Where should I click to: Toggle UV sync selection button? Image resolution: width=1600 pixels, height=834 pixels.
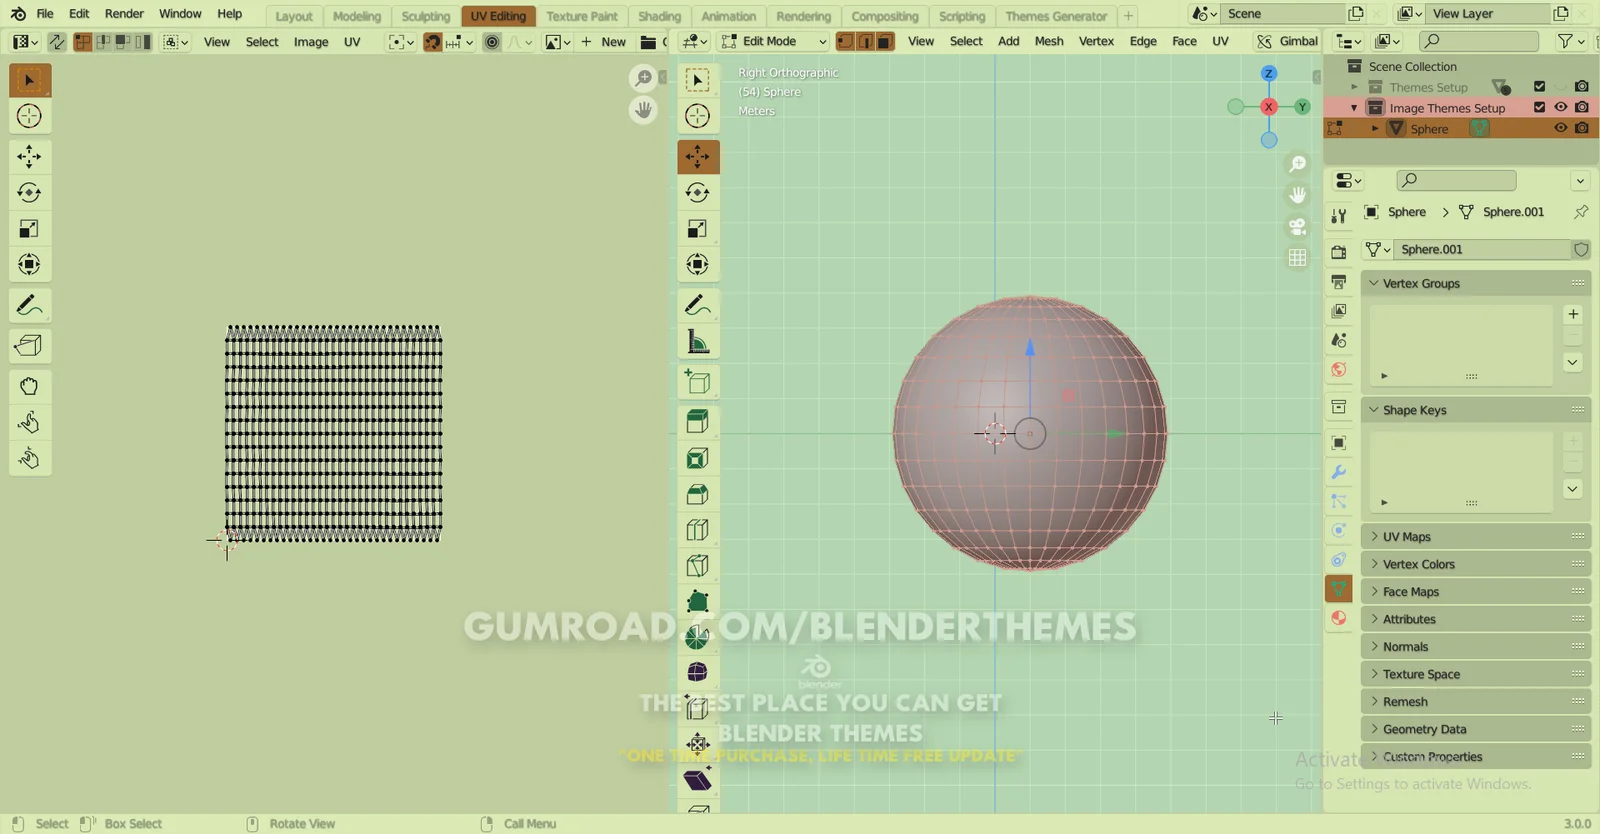click(x=56, y=42)
